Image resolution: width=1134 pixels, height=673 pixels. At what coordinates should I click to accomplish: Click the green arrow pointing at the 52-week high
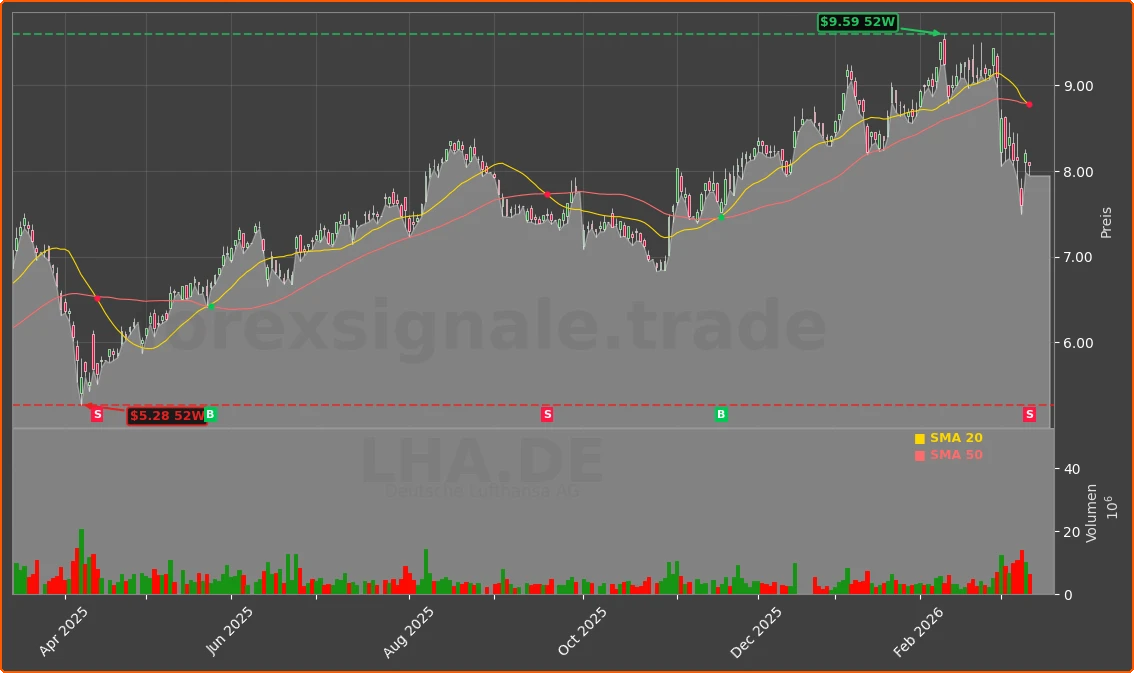pyautogui.click(x=921, y=31)
